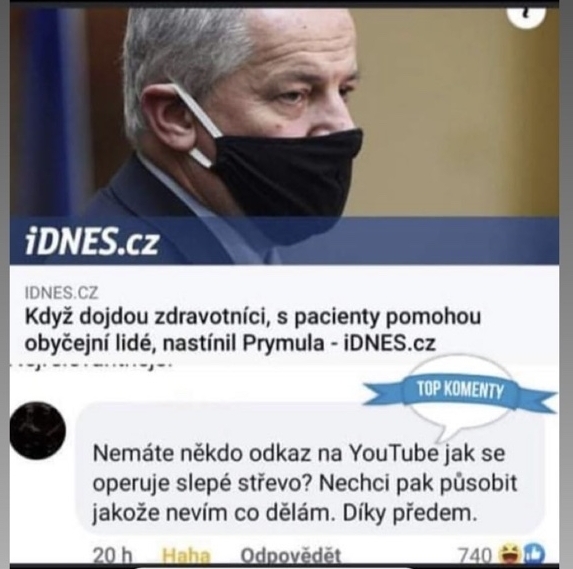Click Odpovědět to reply to comment
573x569 pixels.
(x=291, y=556)
